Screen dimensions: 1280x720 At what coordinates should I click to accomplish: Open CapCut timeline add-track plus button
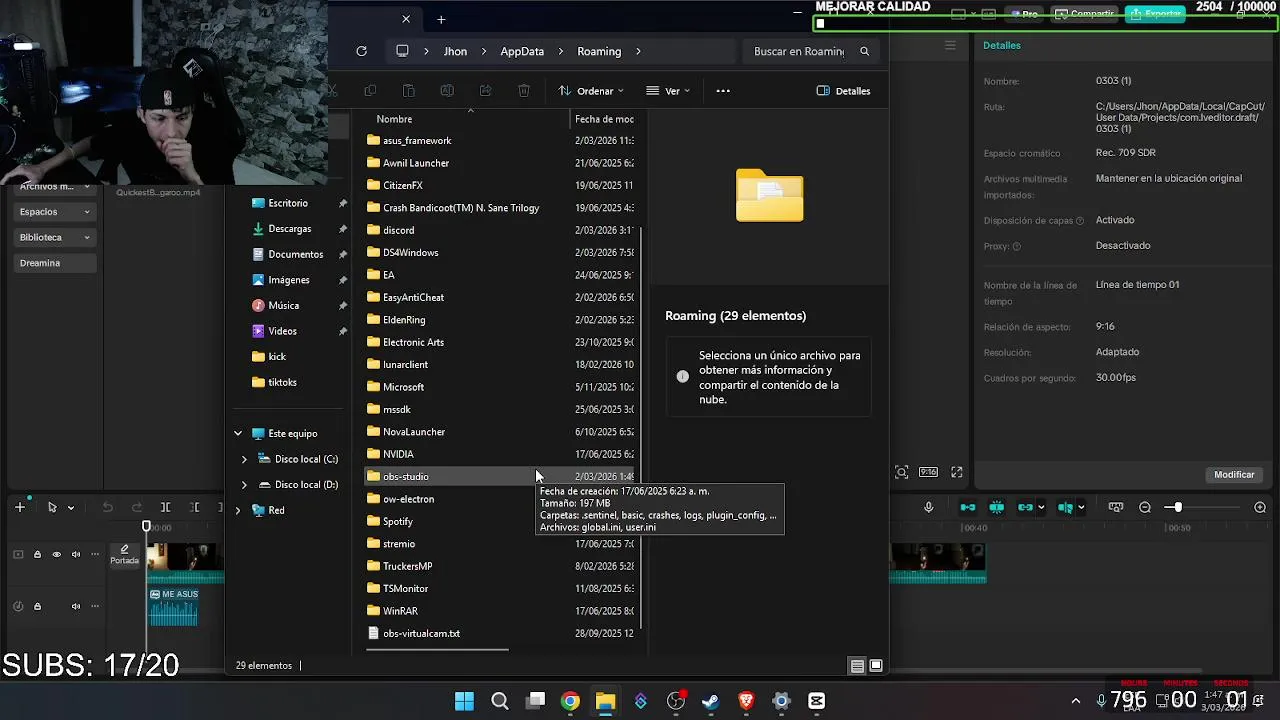pyautogui.click(x=19, y=507)
